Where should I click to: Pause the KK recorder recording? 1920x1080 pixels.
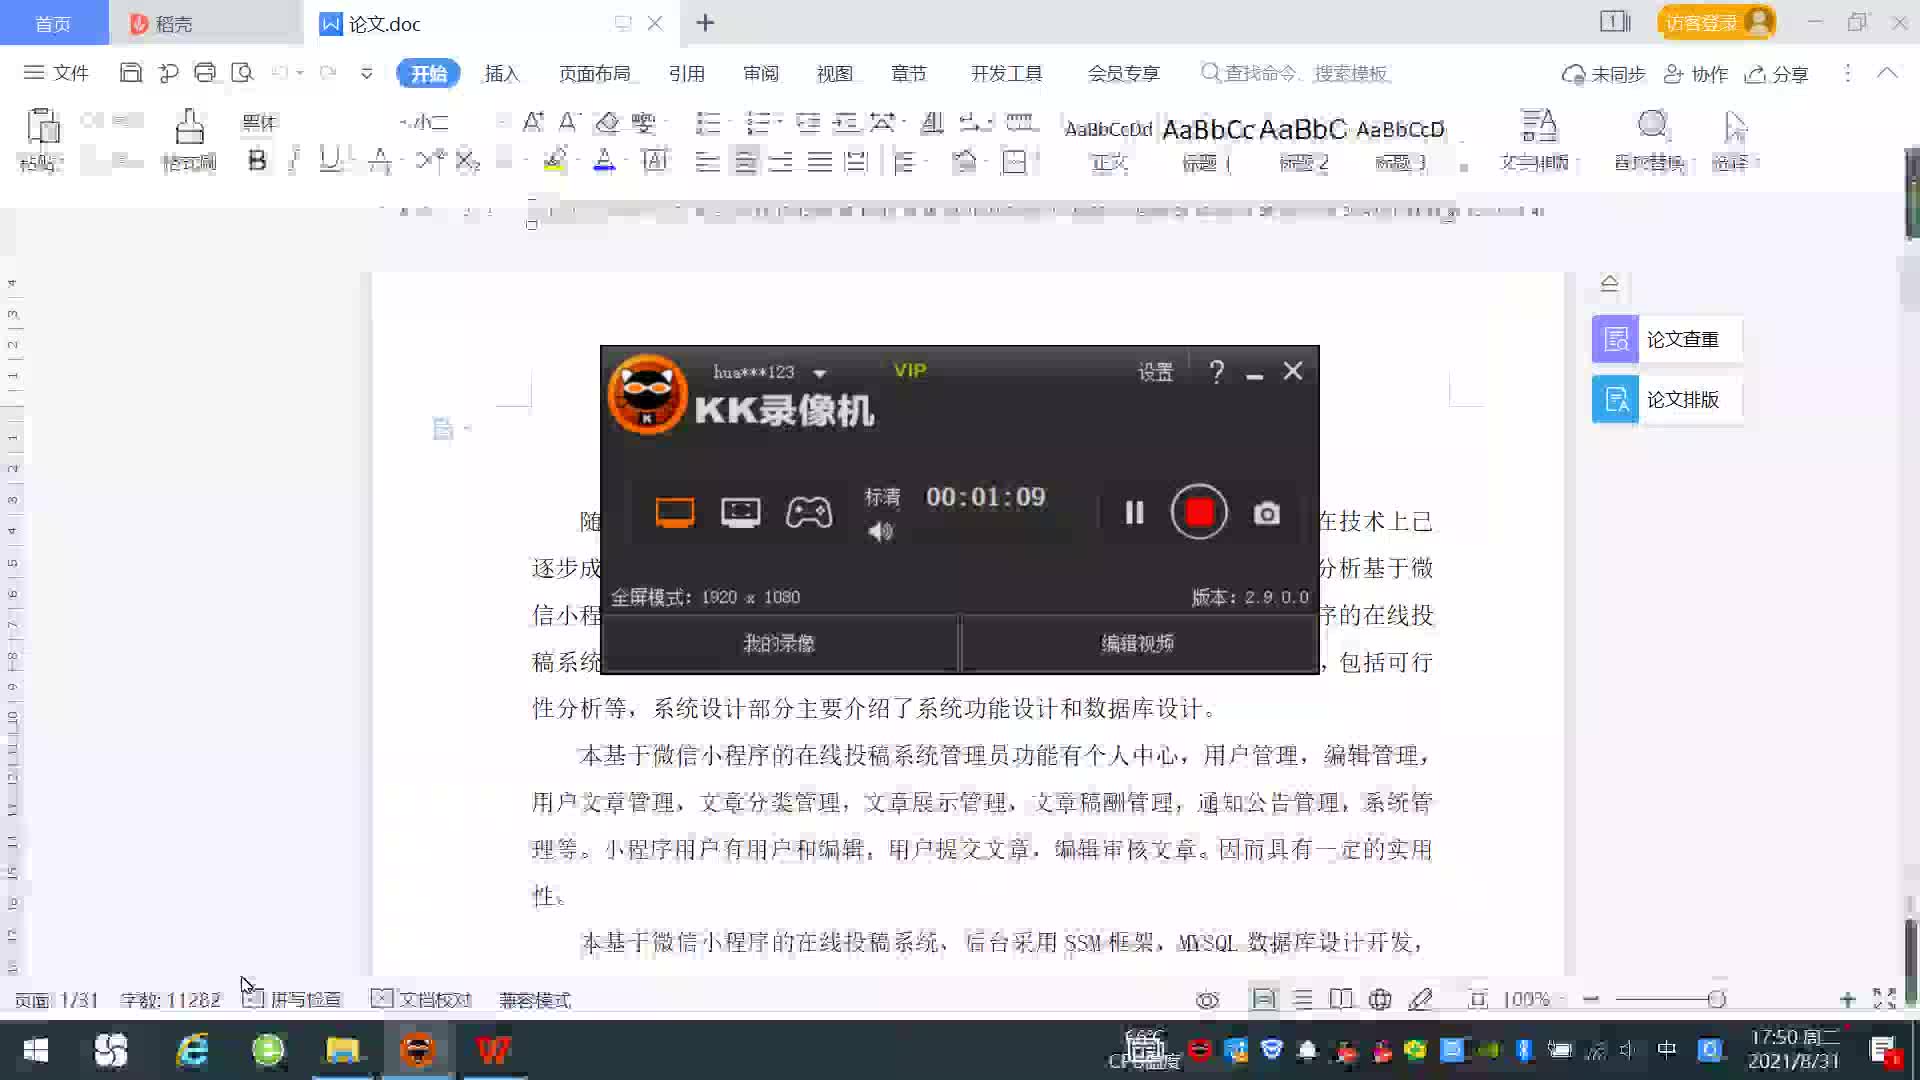(1134, 513)
